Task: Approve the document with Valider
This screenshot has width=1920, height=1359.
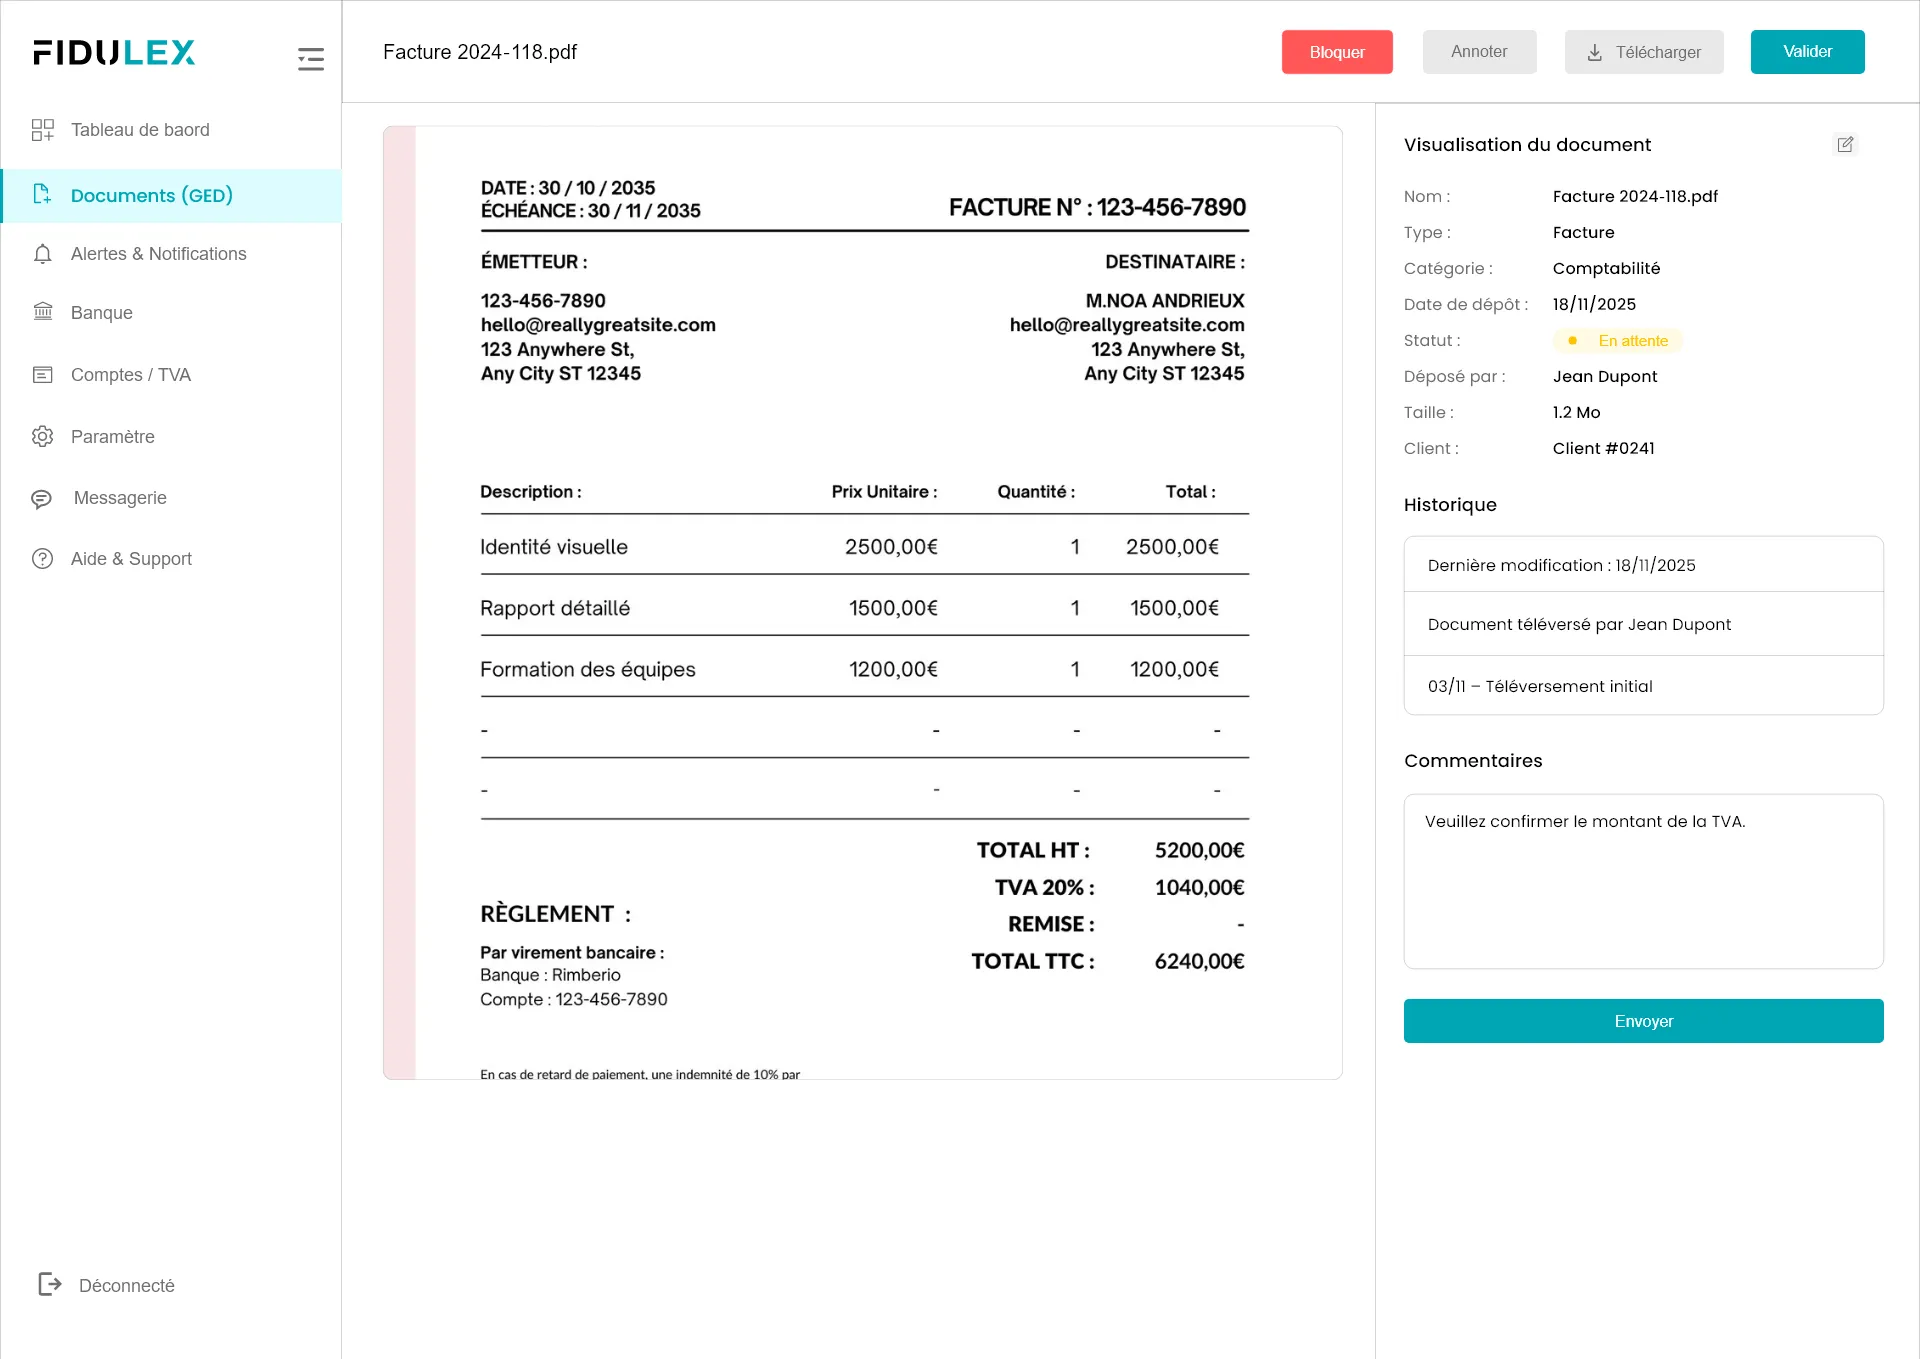Action: pyautogui.click(x=1806, y=52)
